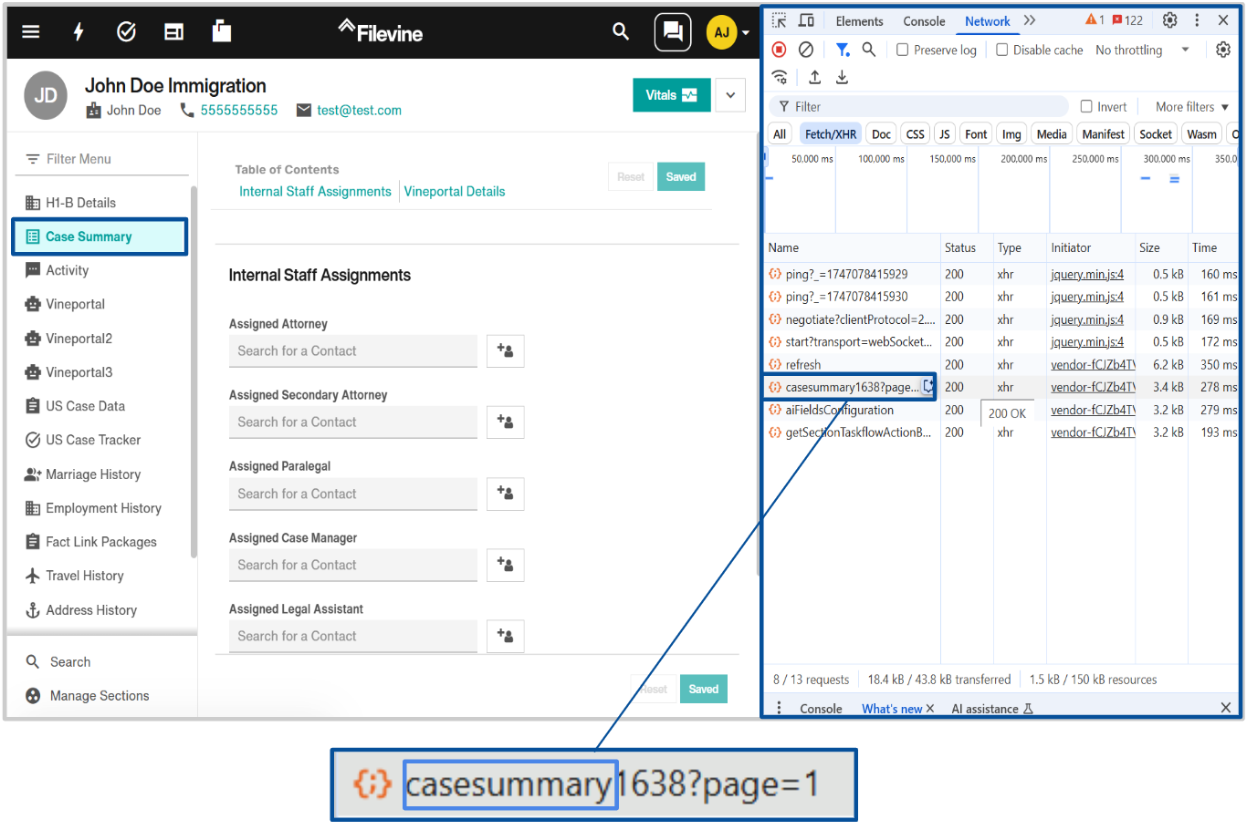Show more DevTools tabs chevron

(1030, 21)
